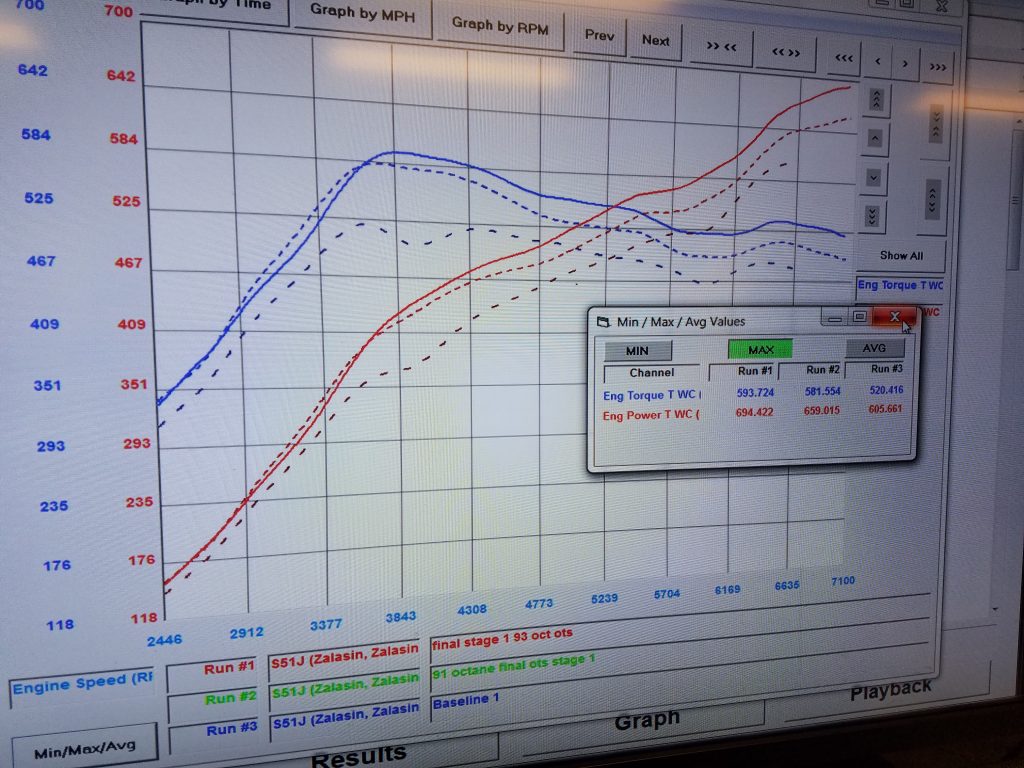The width and height of the screenshot is (1024, 768).
Task: Select the Run #1 label
Action: (228, 669)
